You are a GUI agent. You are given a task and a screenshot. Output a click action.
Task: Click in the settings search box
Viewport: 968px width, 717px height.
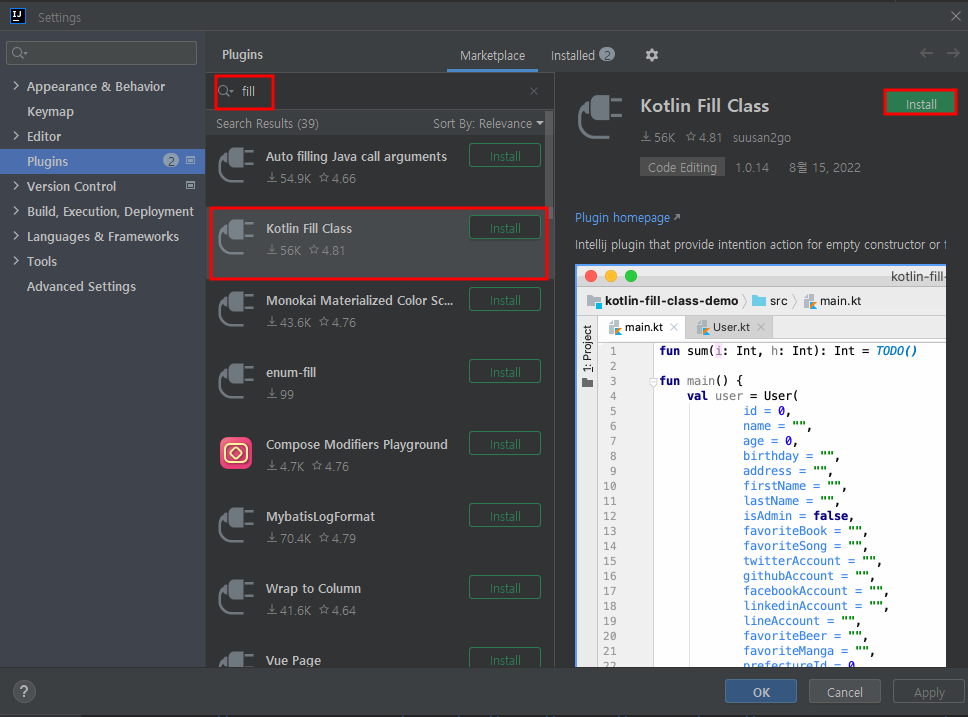[101, 53]
